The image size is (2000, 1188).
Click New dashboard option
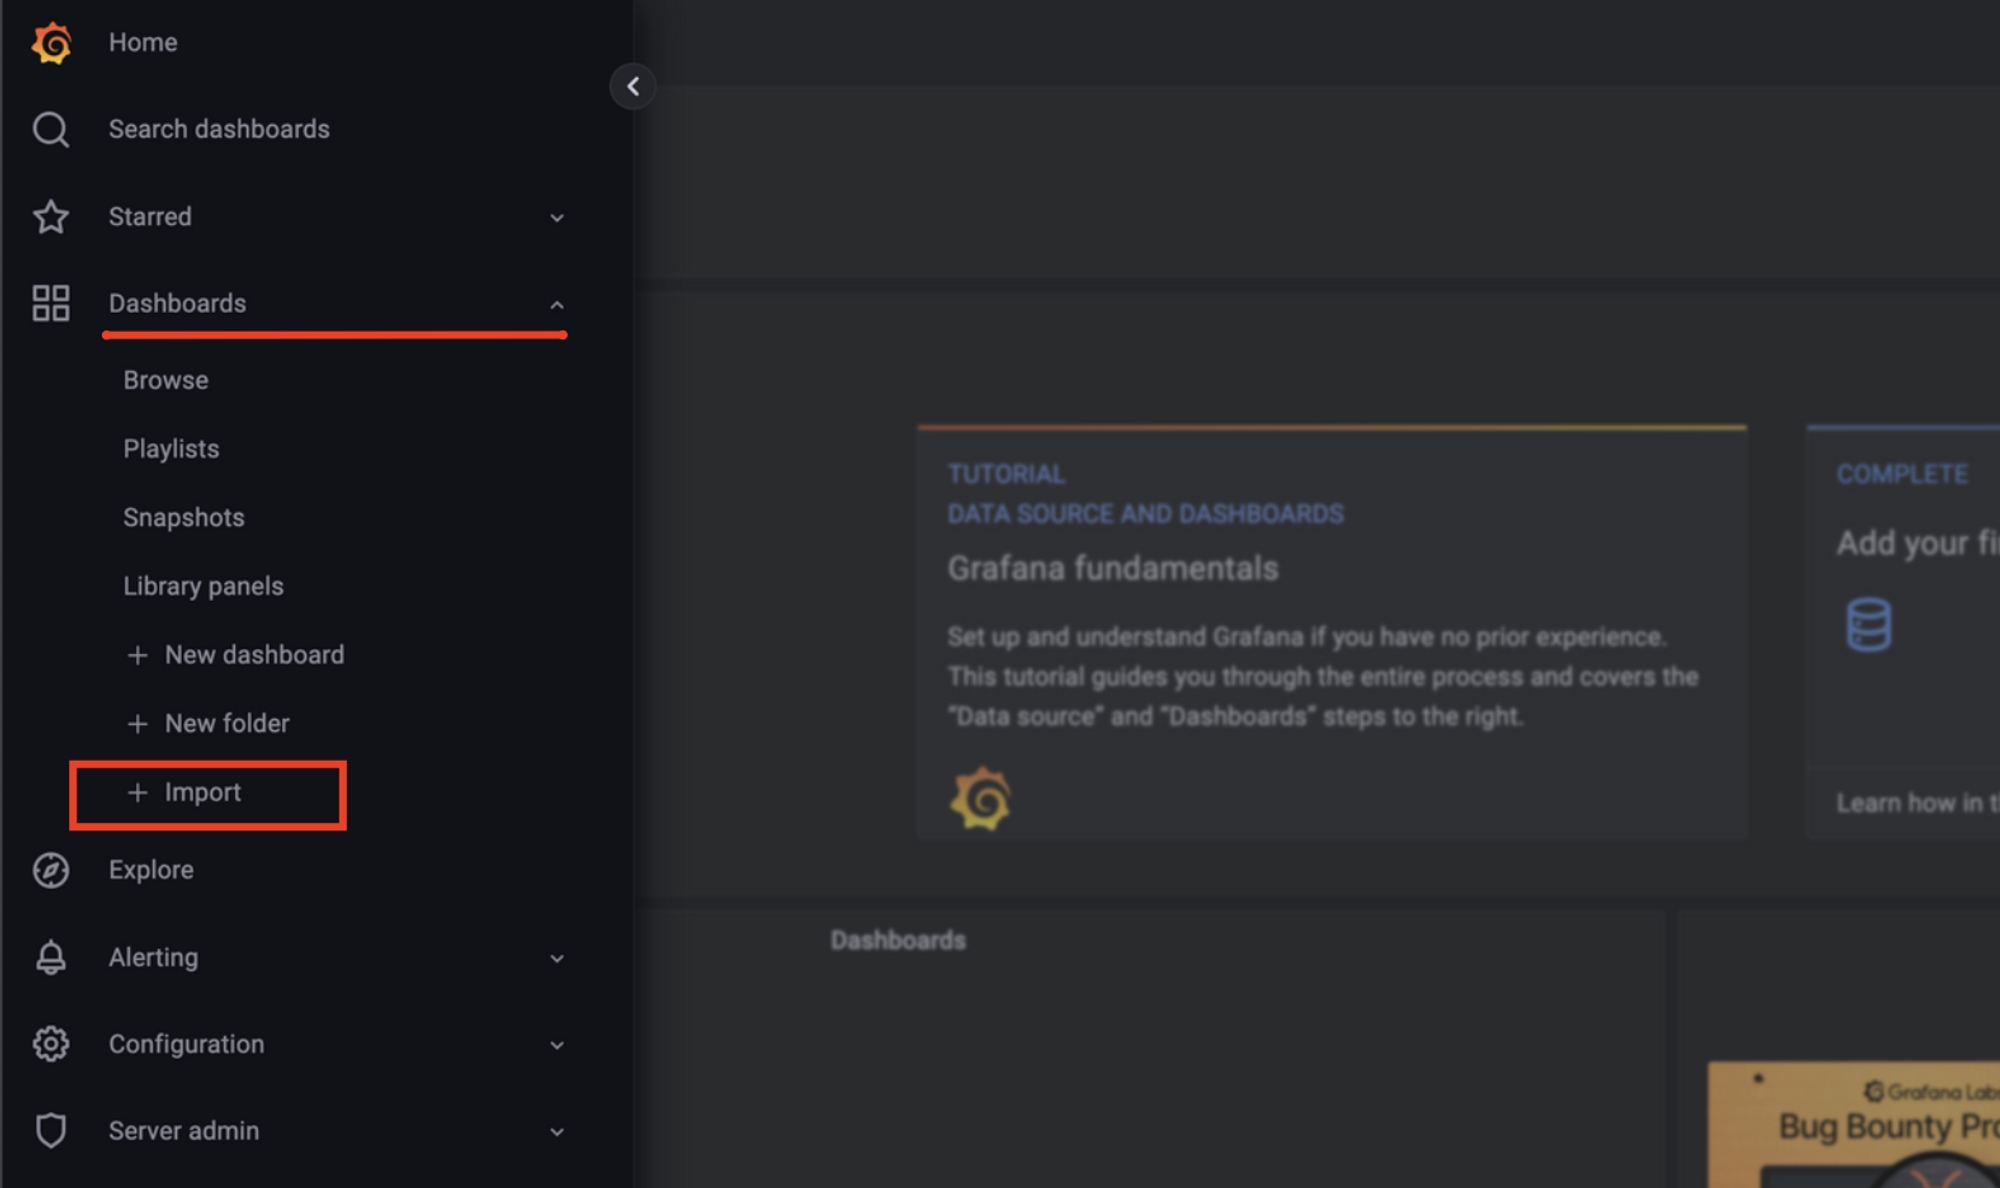pos(254,655)
